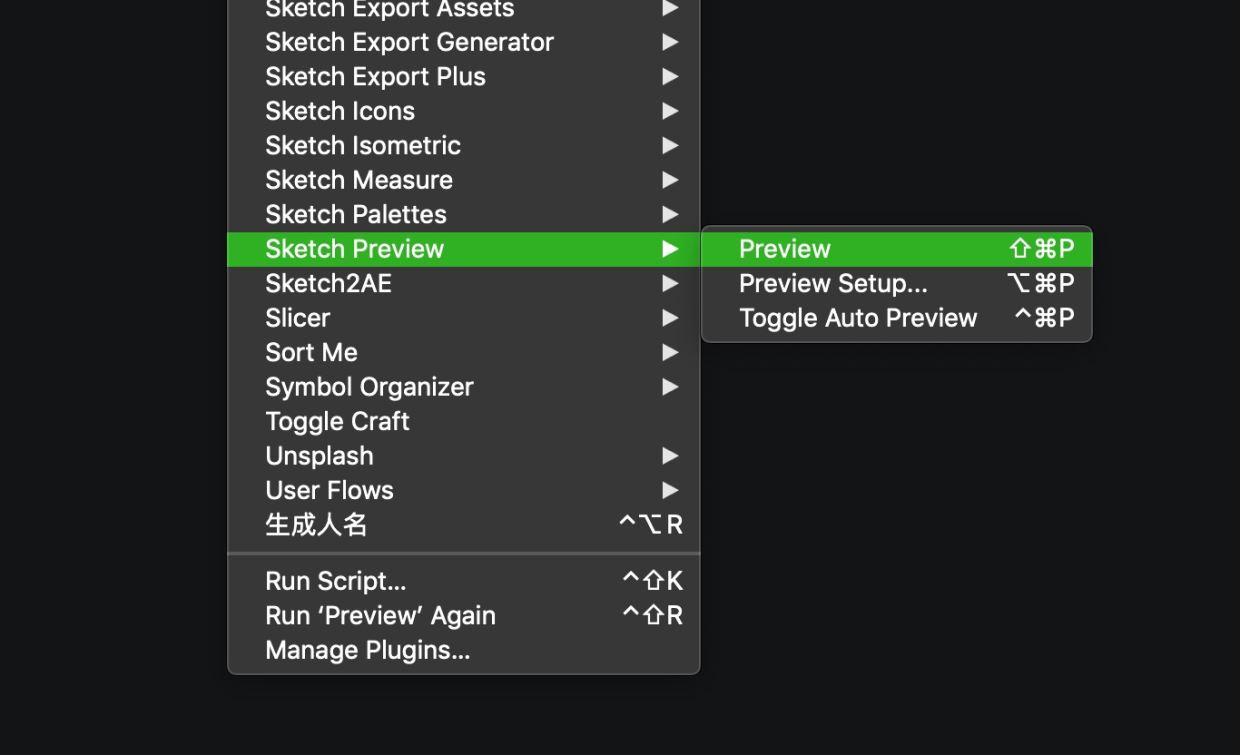Screen dimensions: 1240x755
Task: Open Preview Setup… option
Action: pyautogui.click(x=896, y=284)
